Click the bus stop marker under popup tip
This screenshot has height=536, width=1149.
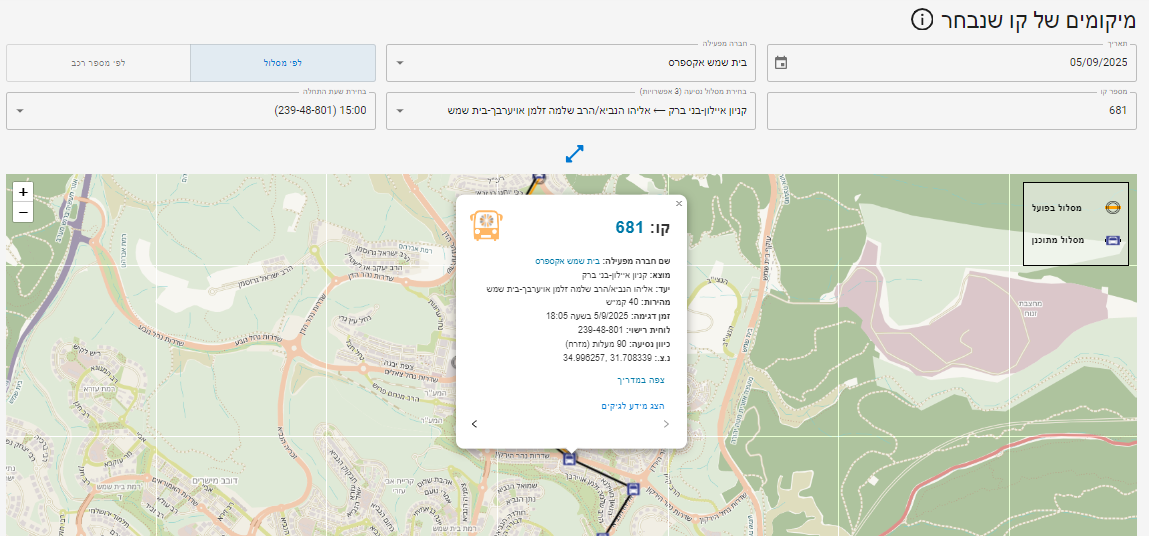click(x=569, y=459)
